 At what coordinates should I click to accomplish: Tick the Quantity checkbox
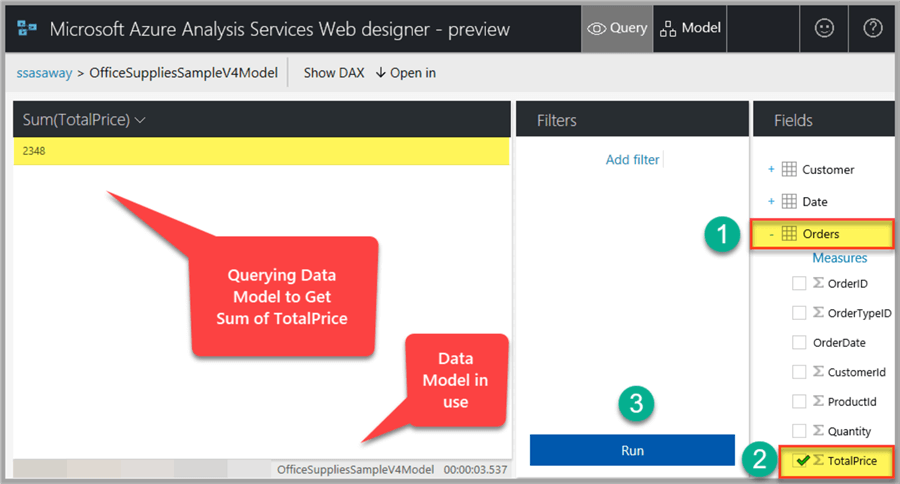coord(799,431)
